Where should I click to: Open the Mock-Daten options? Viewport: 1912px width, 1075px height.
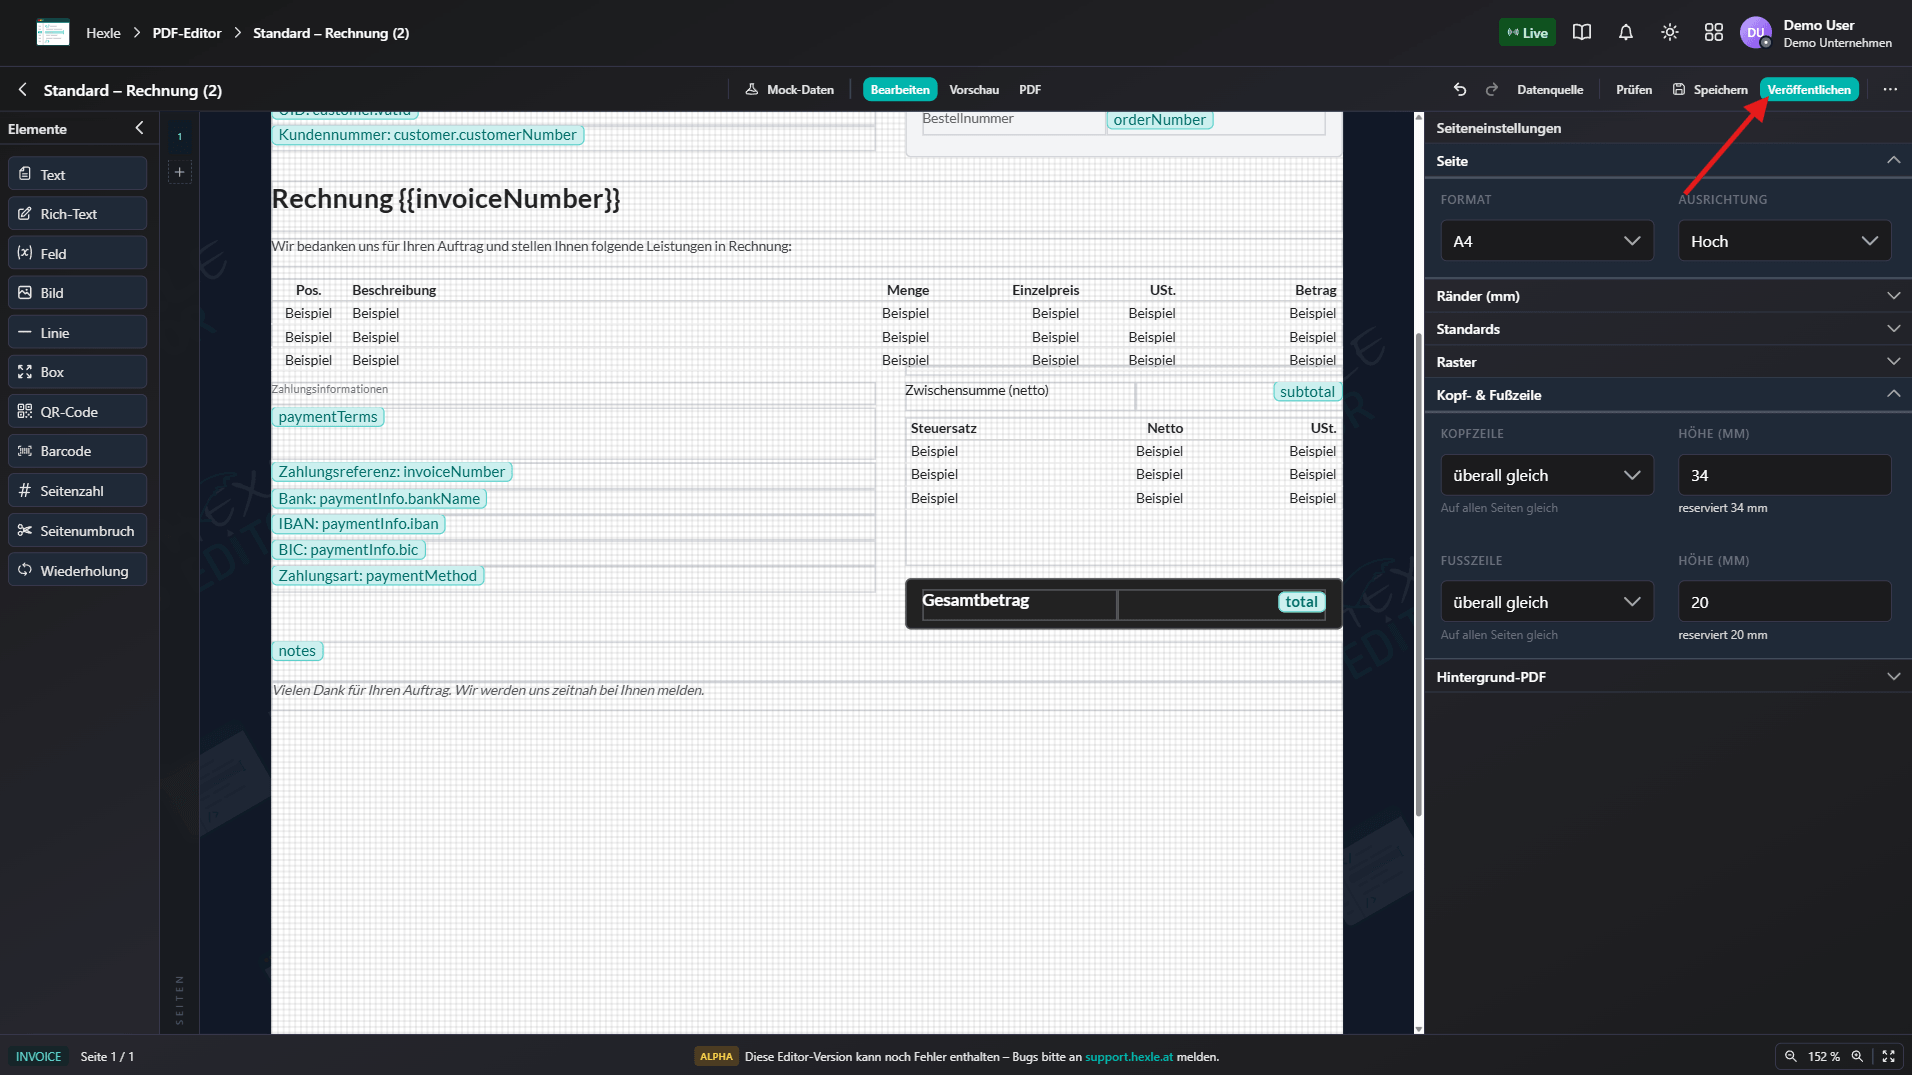(790, 90)
